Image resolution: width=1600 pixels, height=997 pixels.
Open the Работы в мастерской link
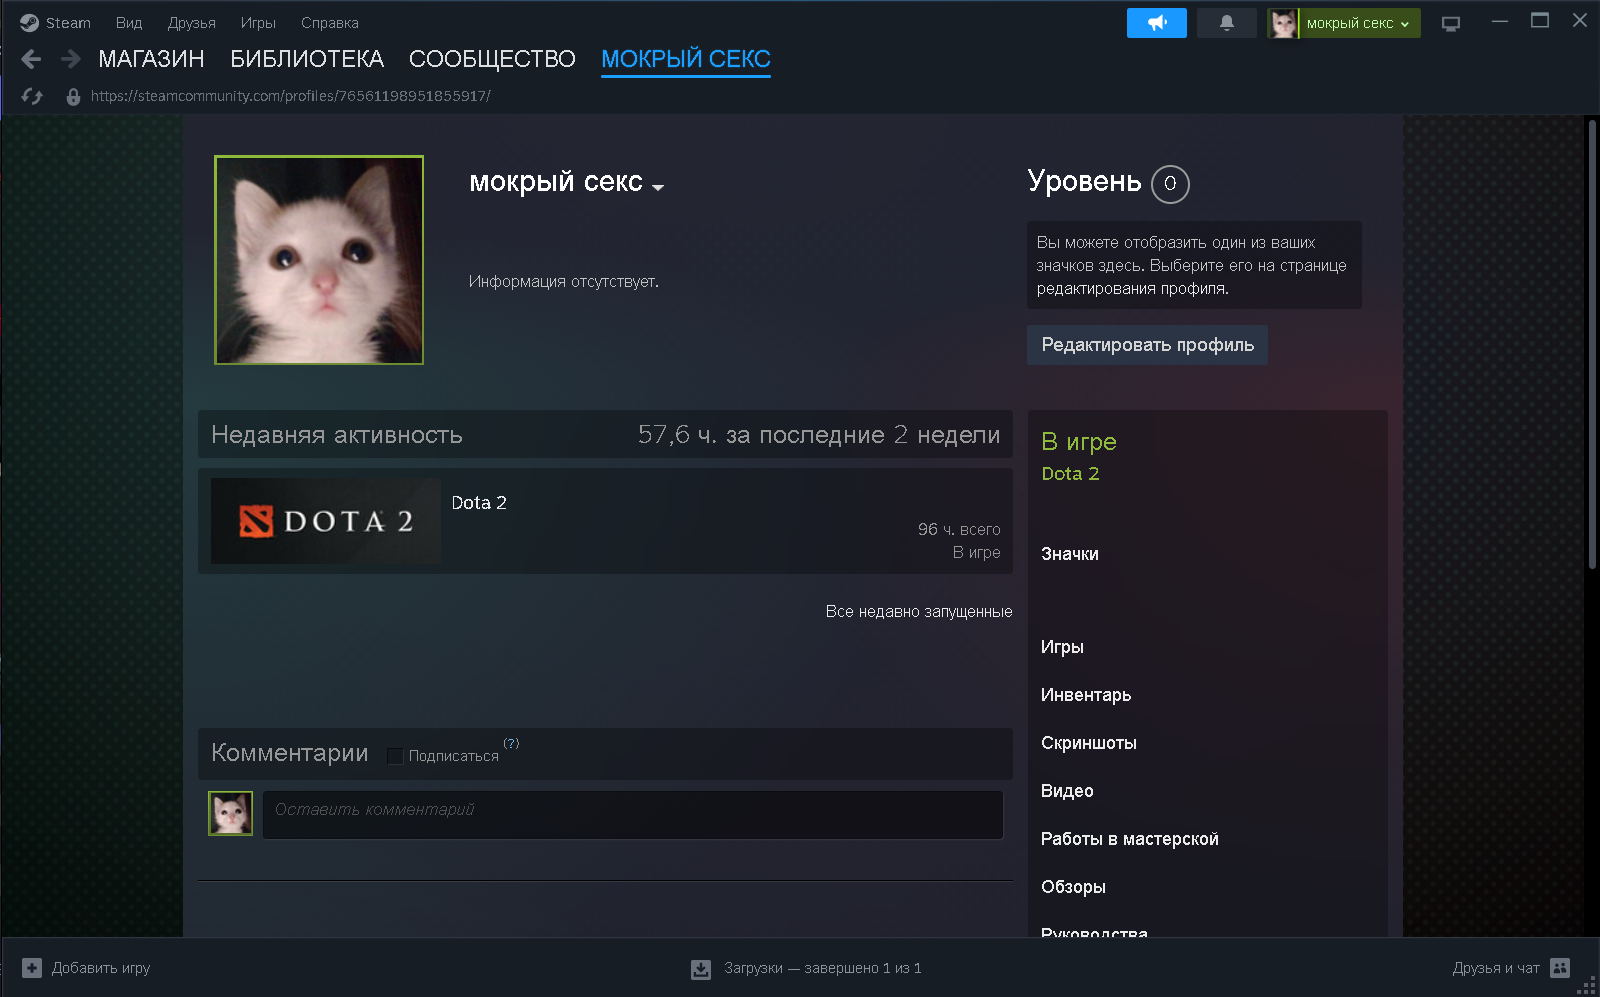click(1130, 839)
